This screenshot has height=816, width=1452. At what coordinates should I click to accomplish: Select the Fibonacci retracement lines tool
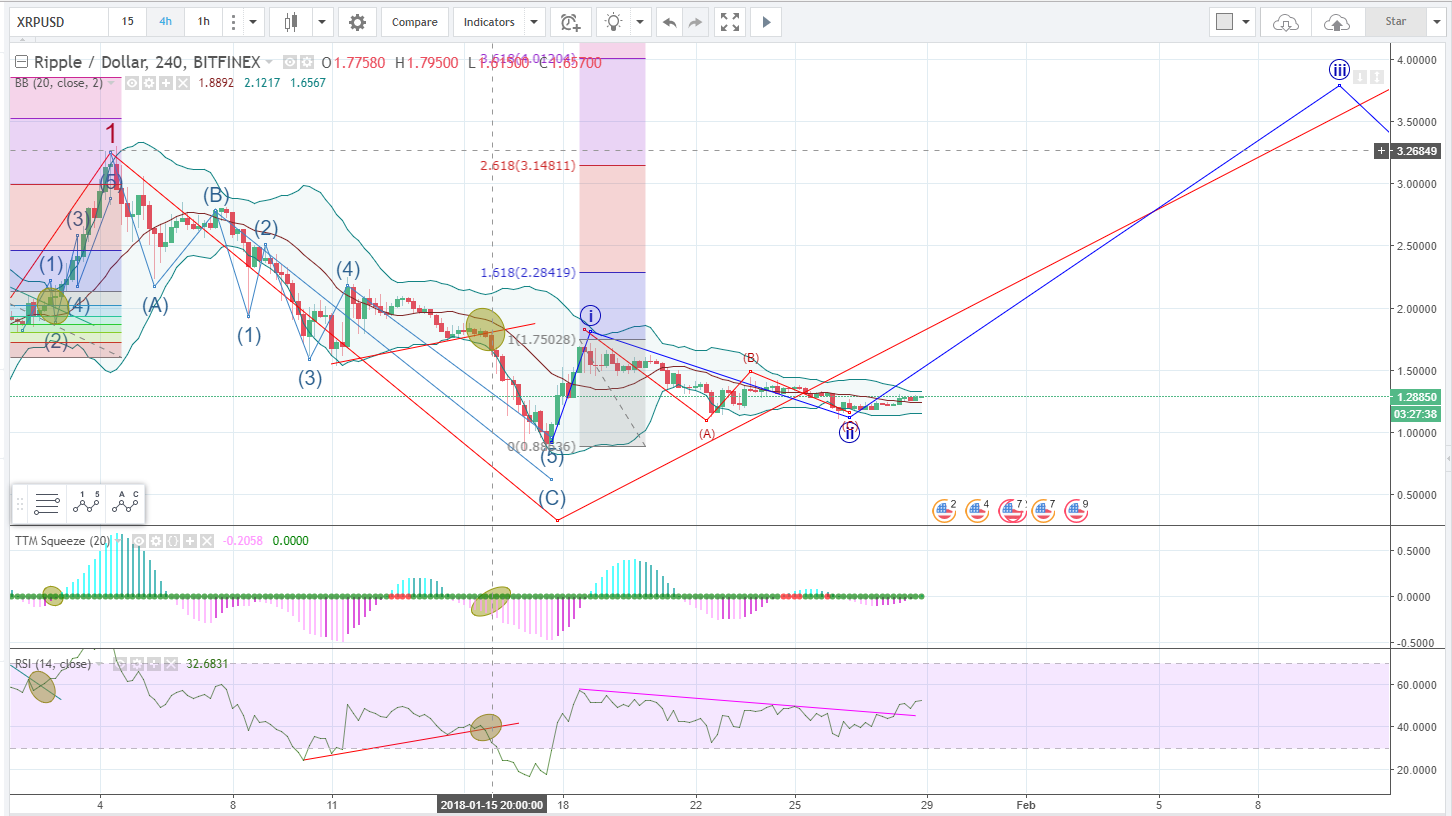[45, 504]
